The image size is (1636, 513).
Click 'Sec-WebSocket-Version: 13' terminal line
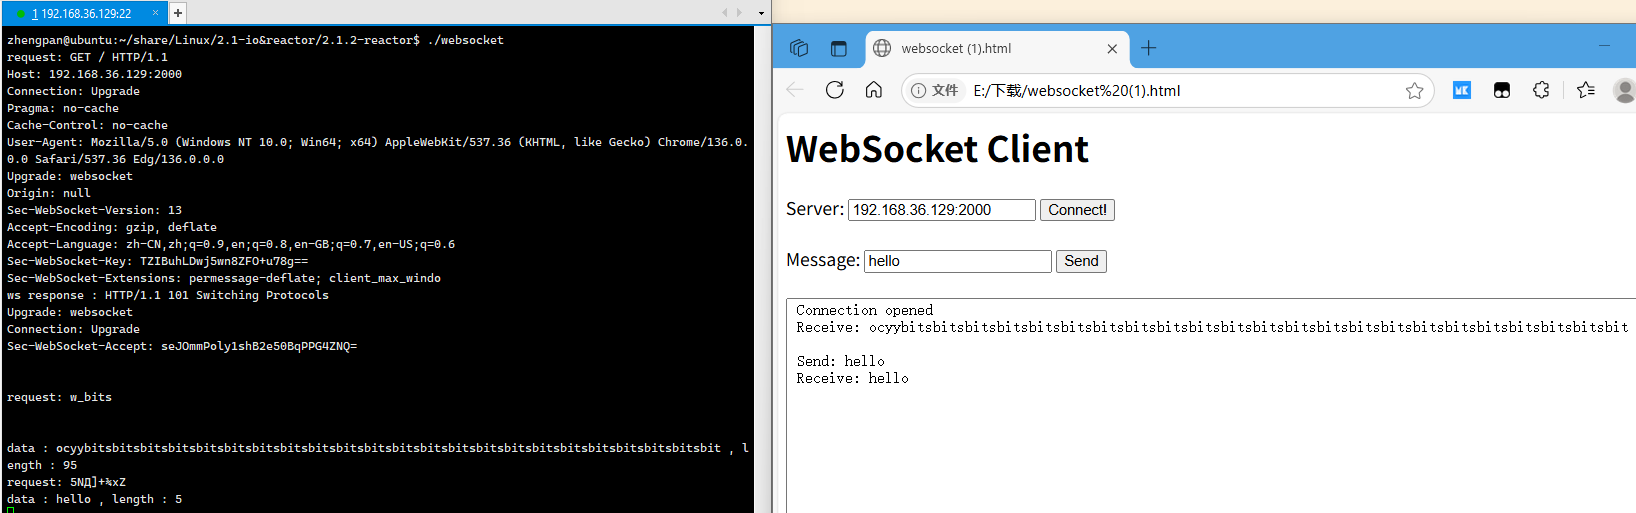click(94, 210)
